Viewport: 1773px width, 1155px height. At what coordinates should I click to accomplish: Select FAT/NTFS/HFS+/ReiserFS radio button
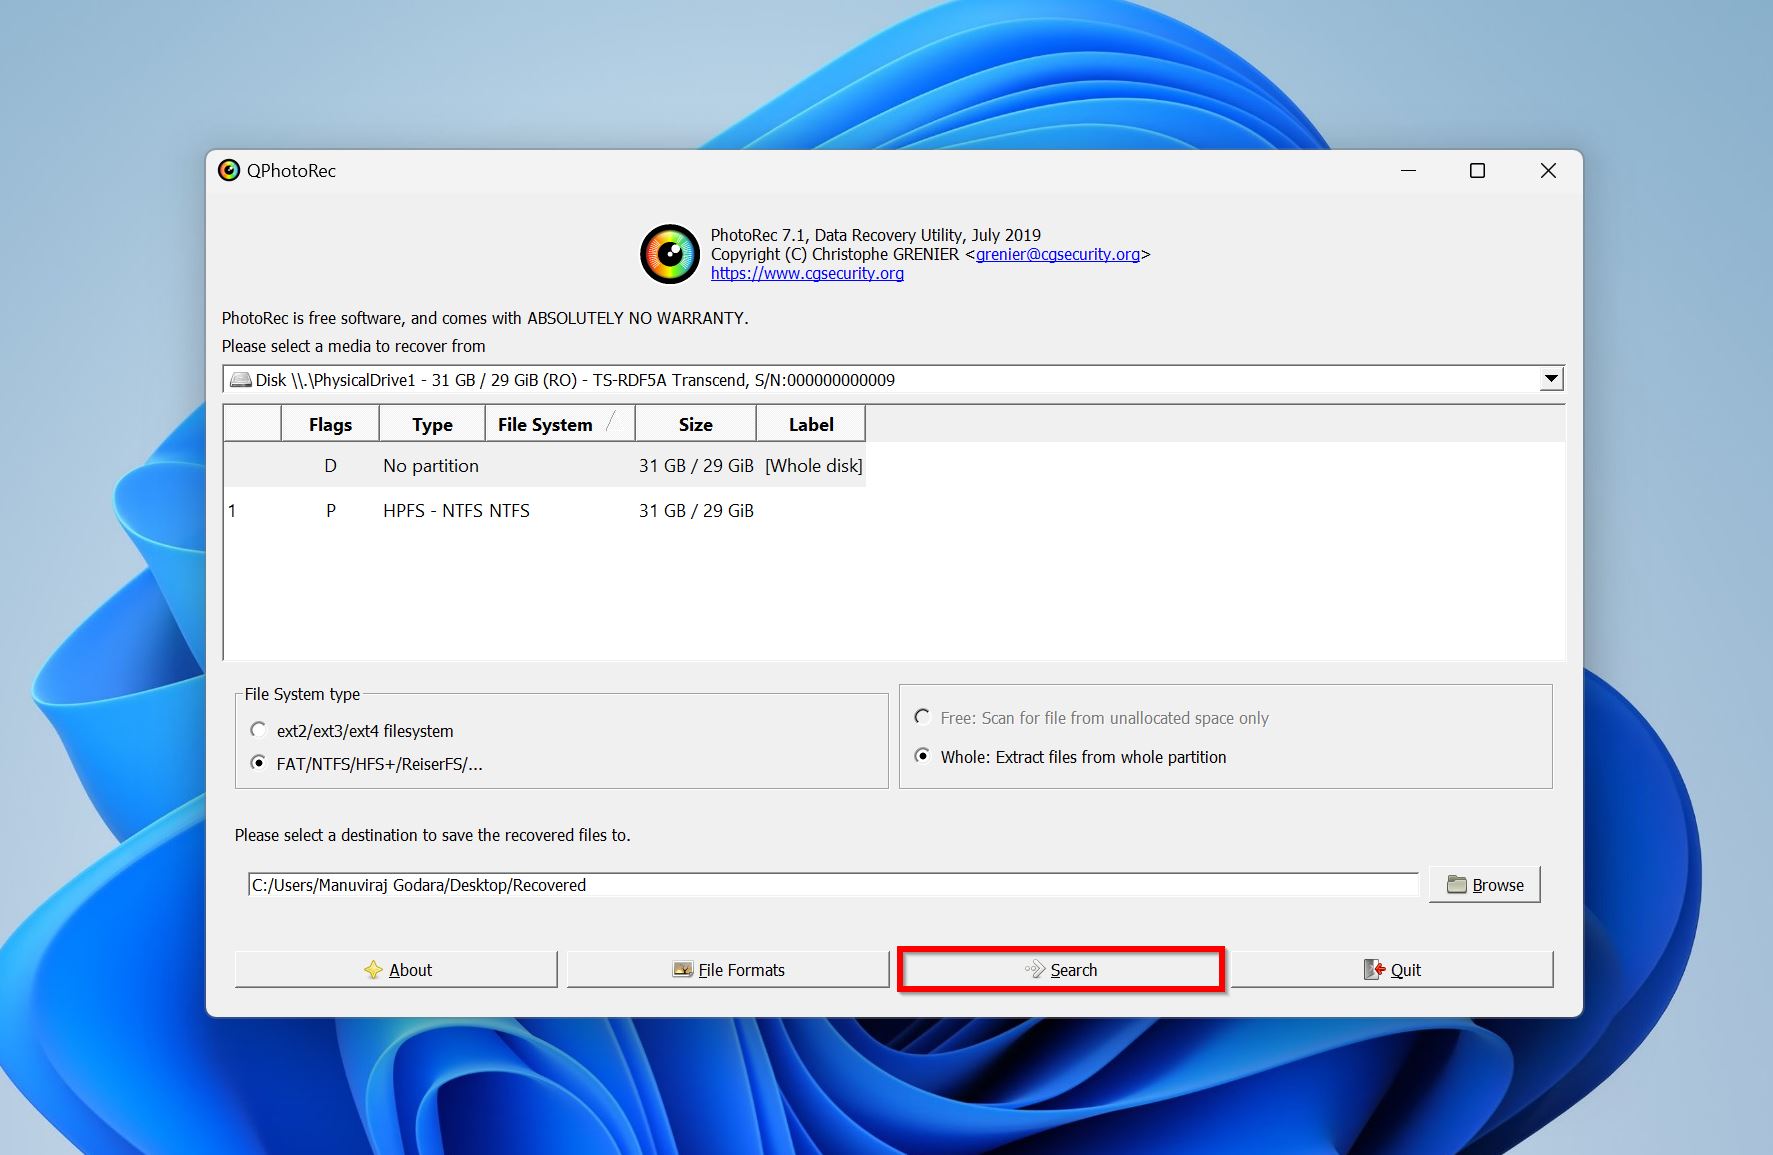click(x=258, y=763)
